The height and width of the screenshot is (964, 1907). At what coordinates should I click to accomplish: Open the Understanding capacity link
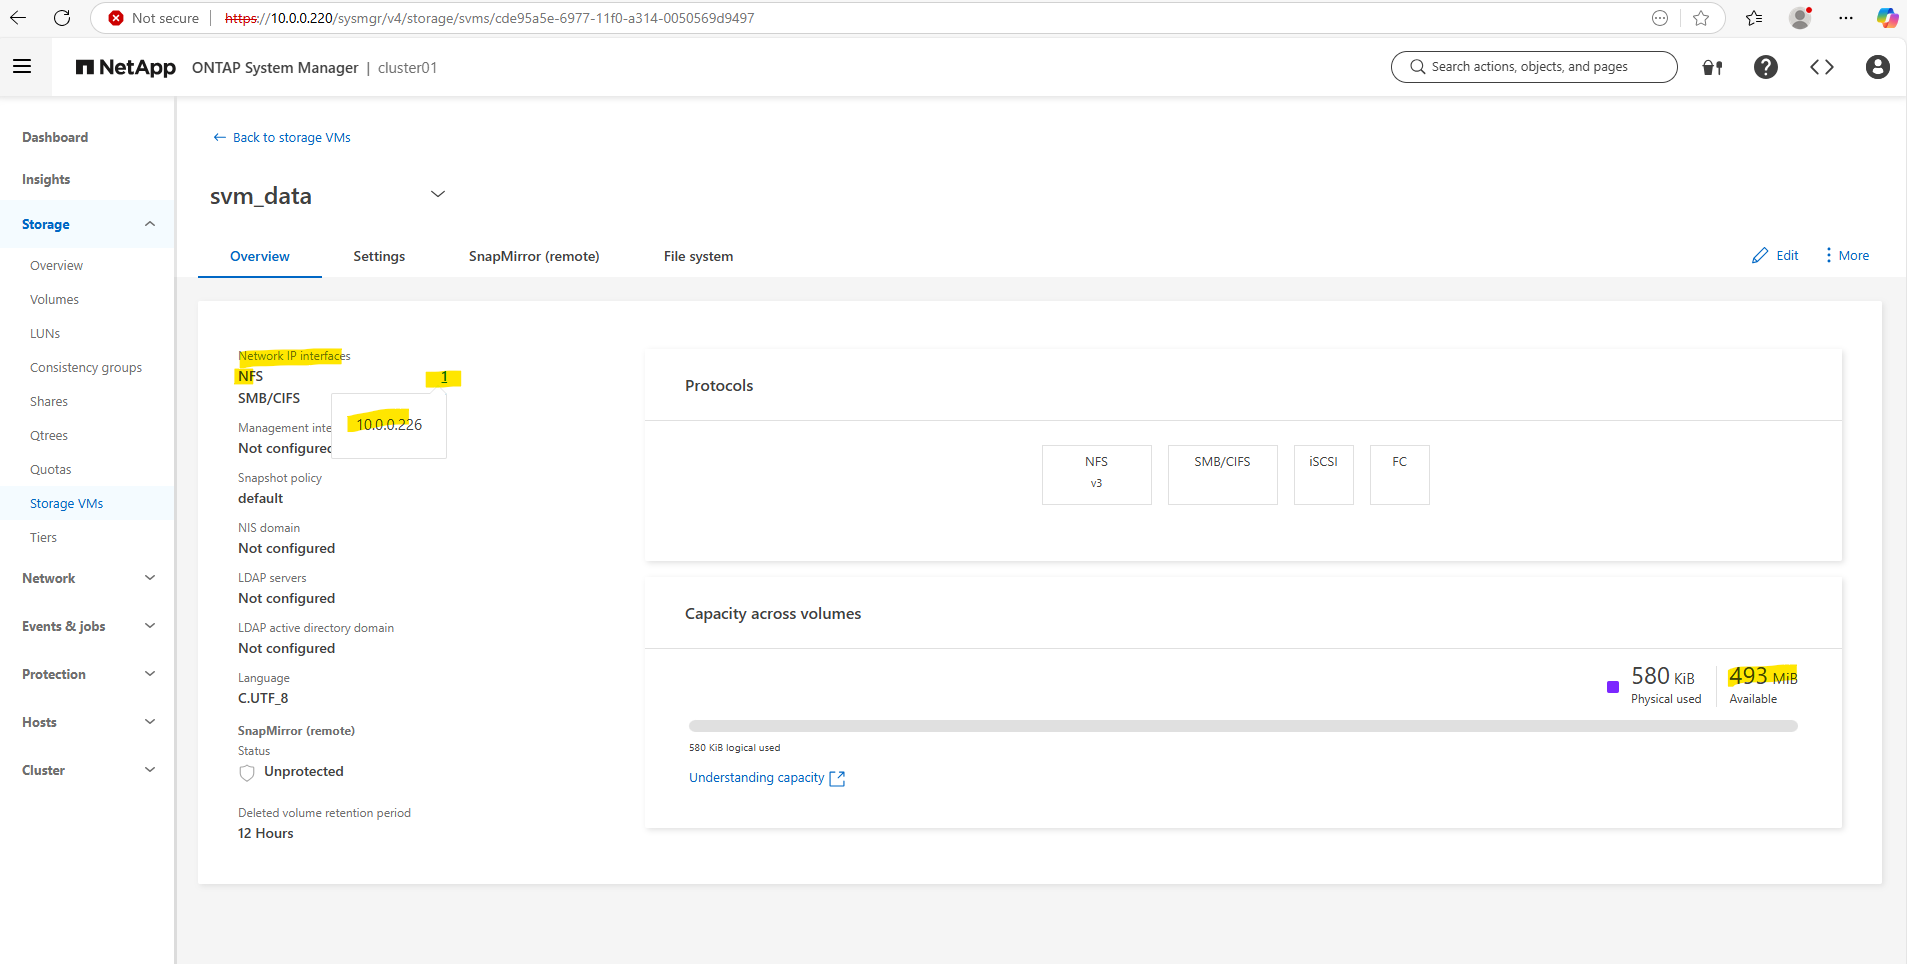coord(756,778)
